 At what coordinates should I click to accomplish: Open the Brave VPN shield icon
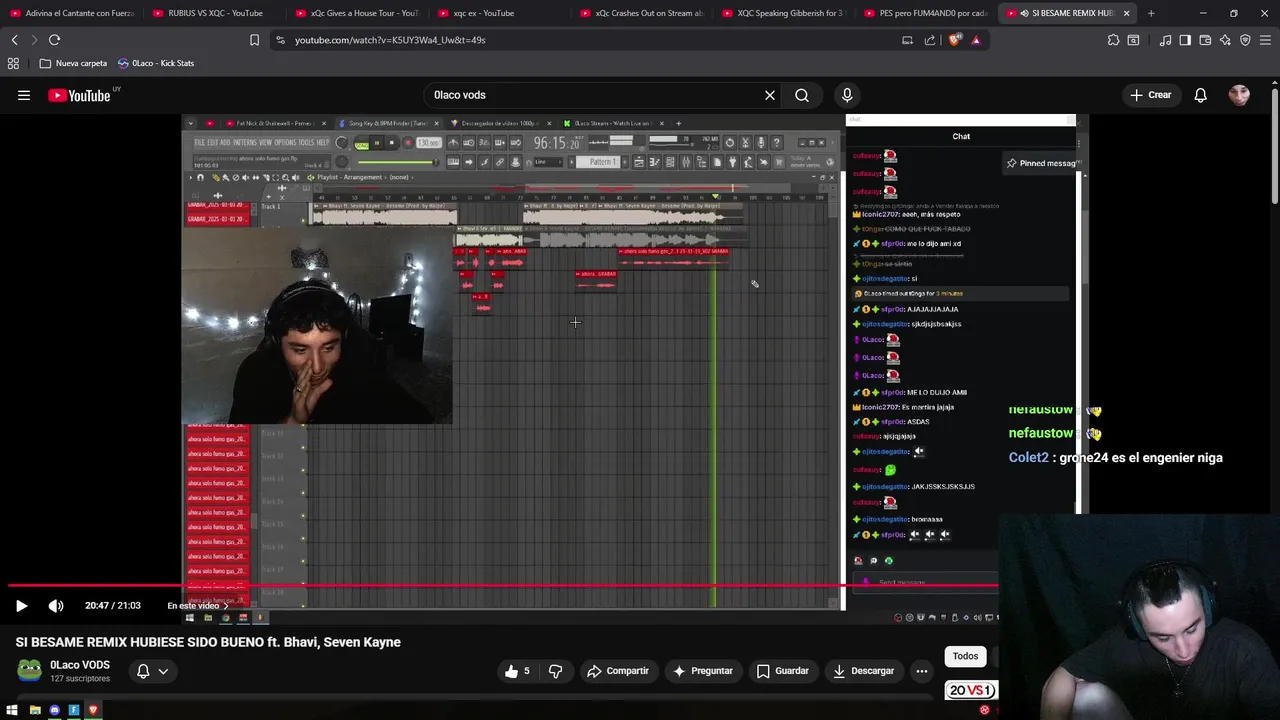[1245, 40]
